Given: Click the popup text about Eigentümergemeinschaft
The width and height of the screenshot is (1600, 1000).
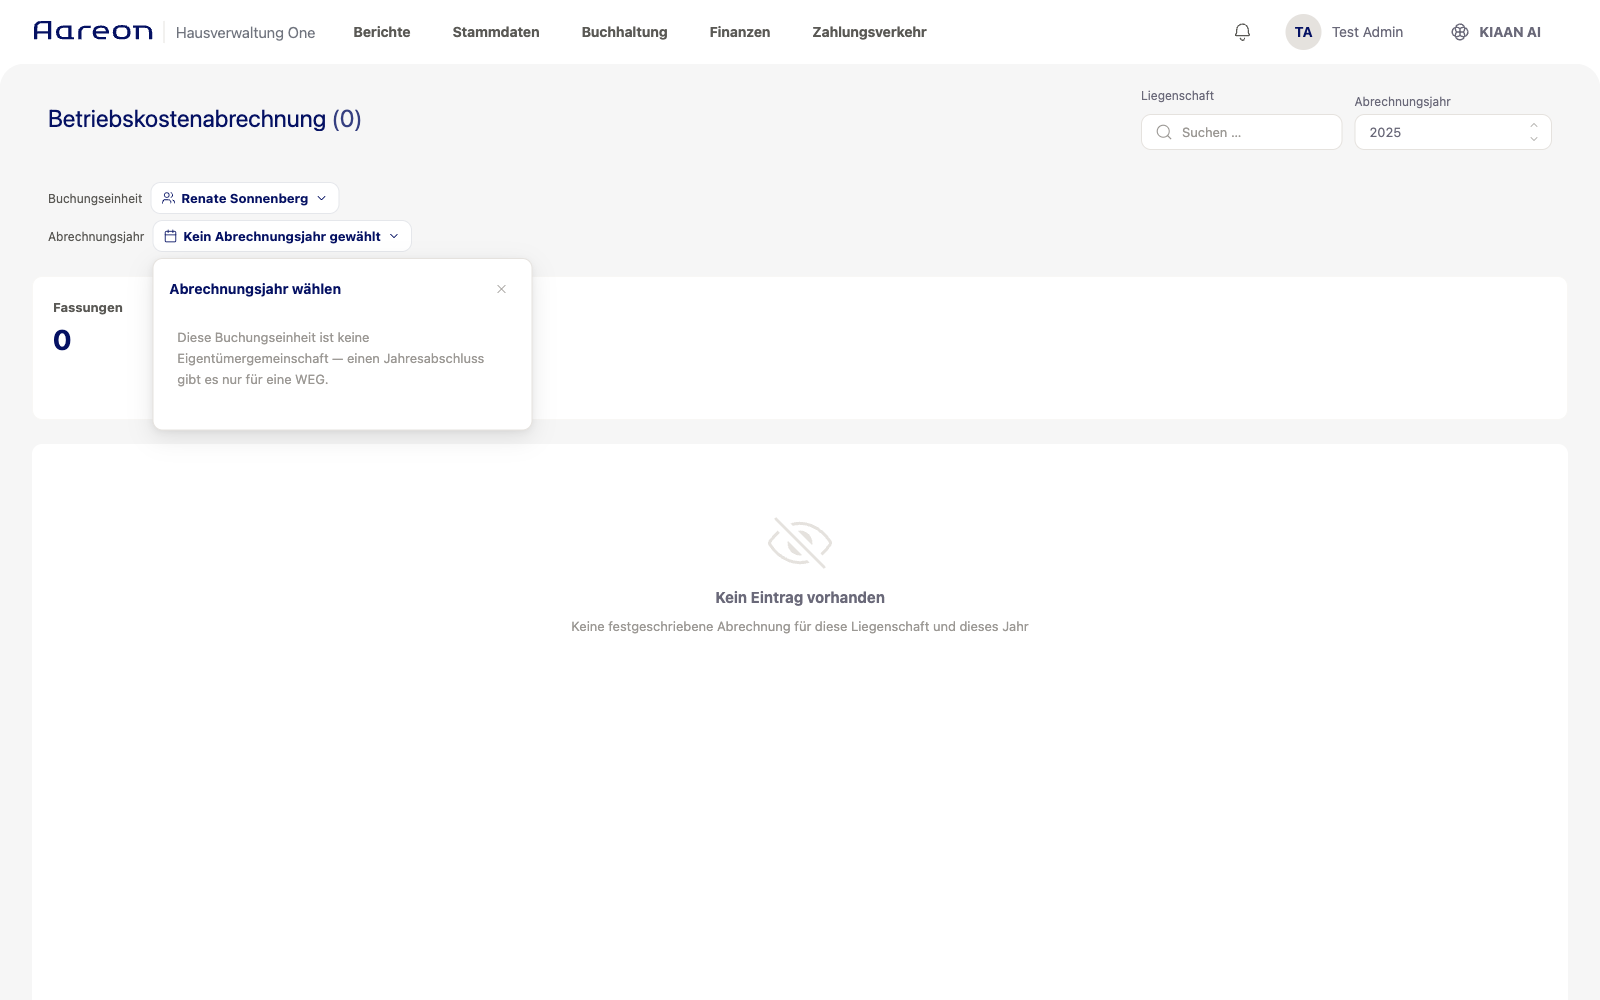Looking at the screenshot, I should pos(331,359).
